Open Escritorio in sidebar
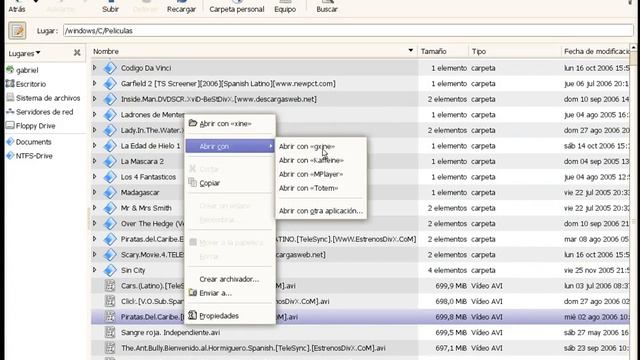The height and width of the screenshot is (360, 640). [26, 84]
